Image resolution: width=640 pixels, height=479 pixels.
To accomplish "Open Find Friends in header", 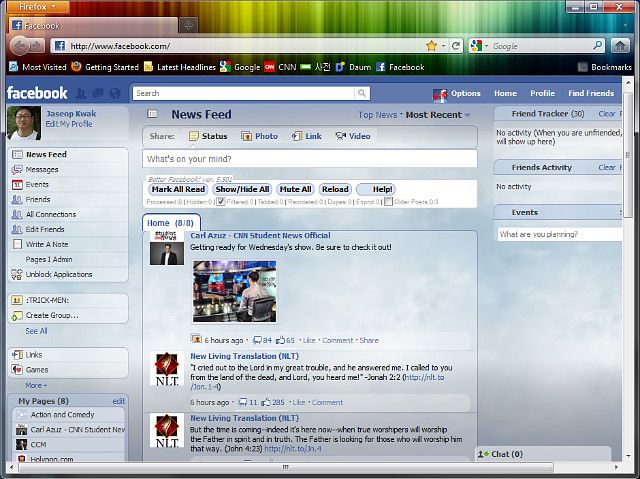I will coord(591,93).
